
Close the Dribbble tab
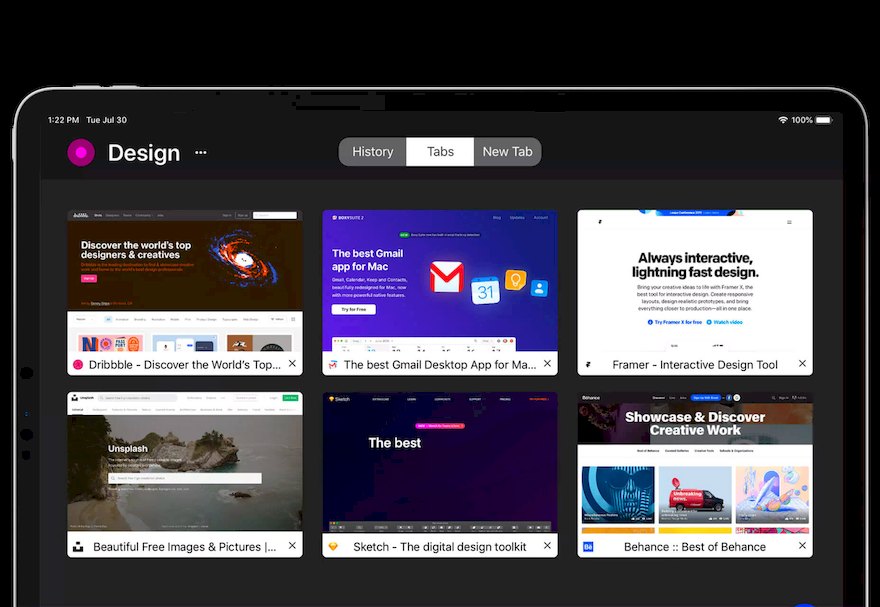click(x=292, y=364)
